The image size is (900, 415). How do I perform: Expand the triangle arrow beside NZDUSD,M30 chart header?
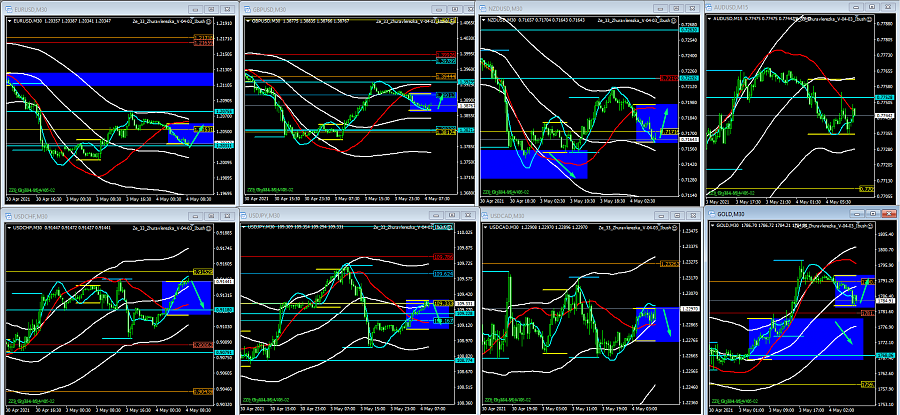point(483,20)
